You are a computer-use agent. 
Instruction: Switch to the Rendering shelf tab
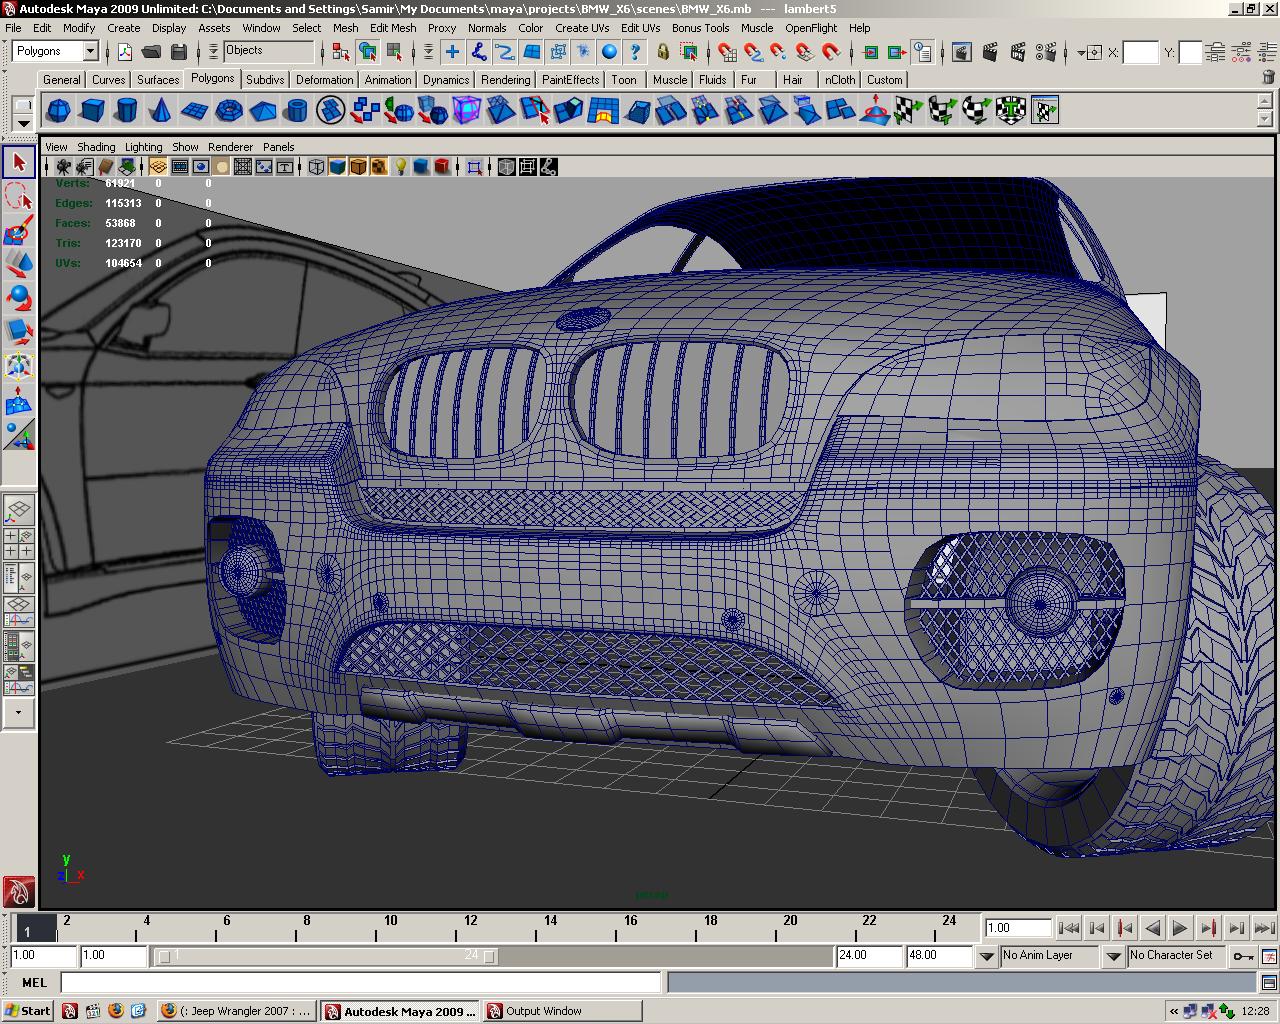(x=505, y=80)
